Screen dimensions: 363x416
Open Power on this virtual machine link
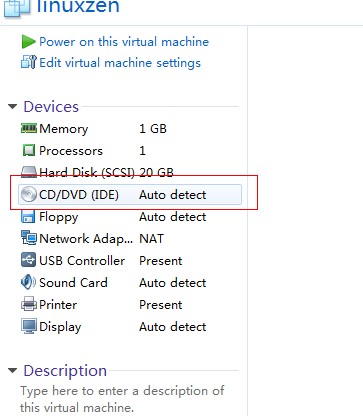pos(124,42)
